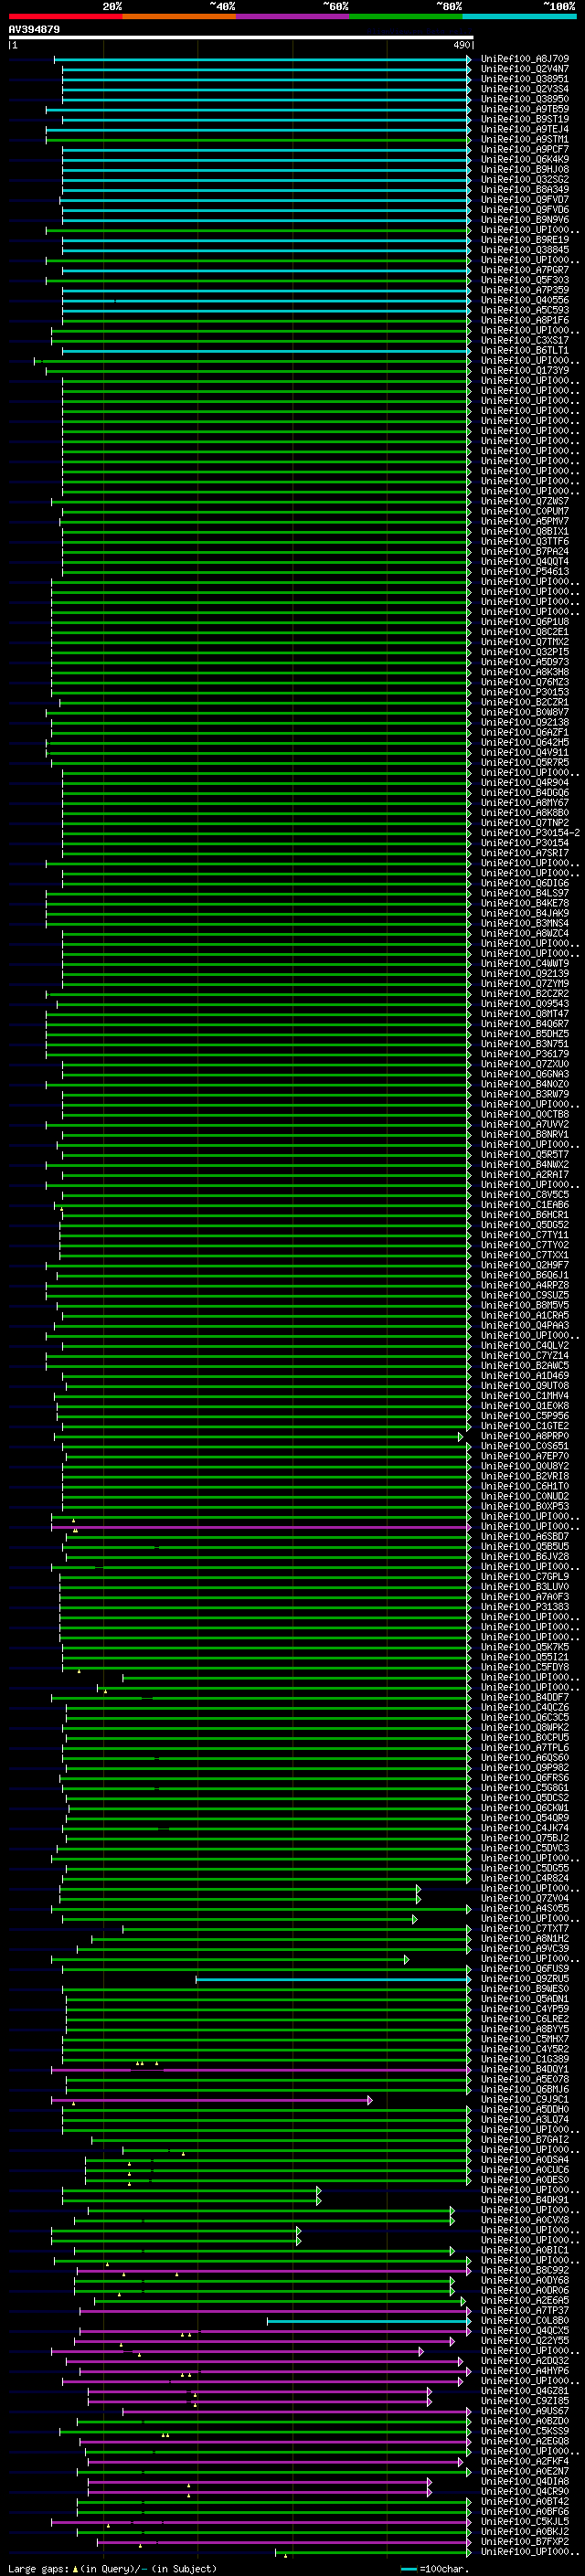Screen dimensions: 585x2576
Task: Click label UniRef100_Q22Y55
Action: (x=525, y=2340)
